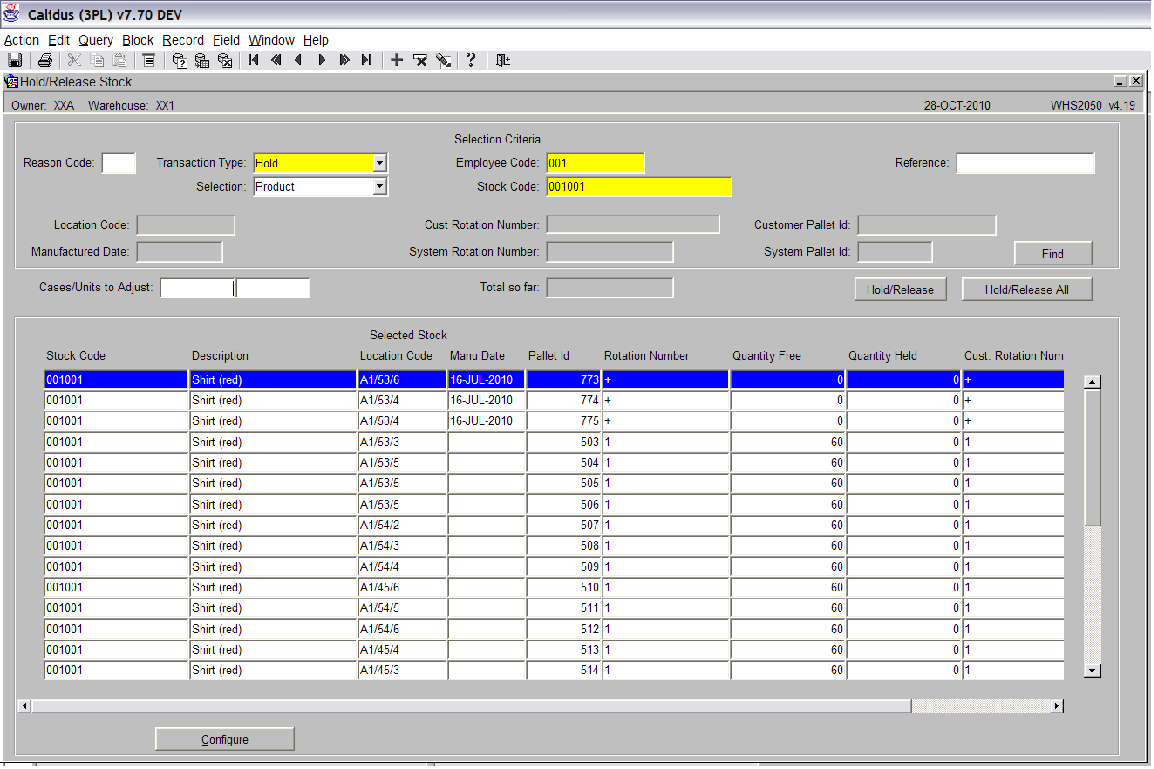
Task: Click the Hold/Release All button
Action: [x=1027, y=289]
